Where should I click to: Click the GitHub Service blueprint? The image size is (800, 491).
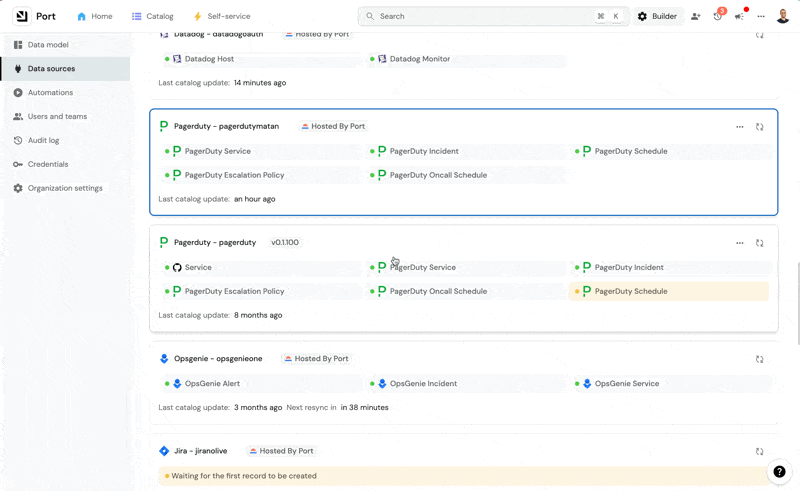260,267
